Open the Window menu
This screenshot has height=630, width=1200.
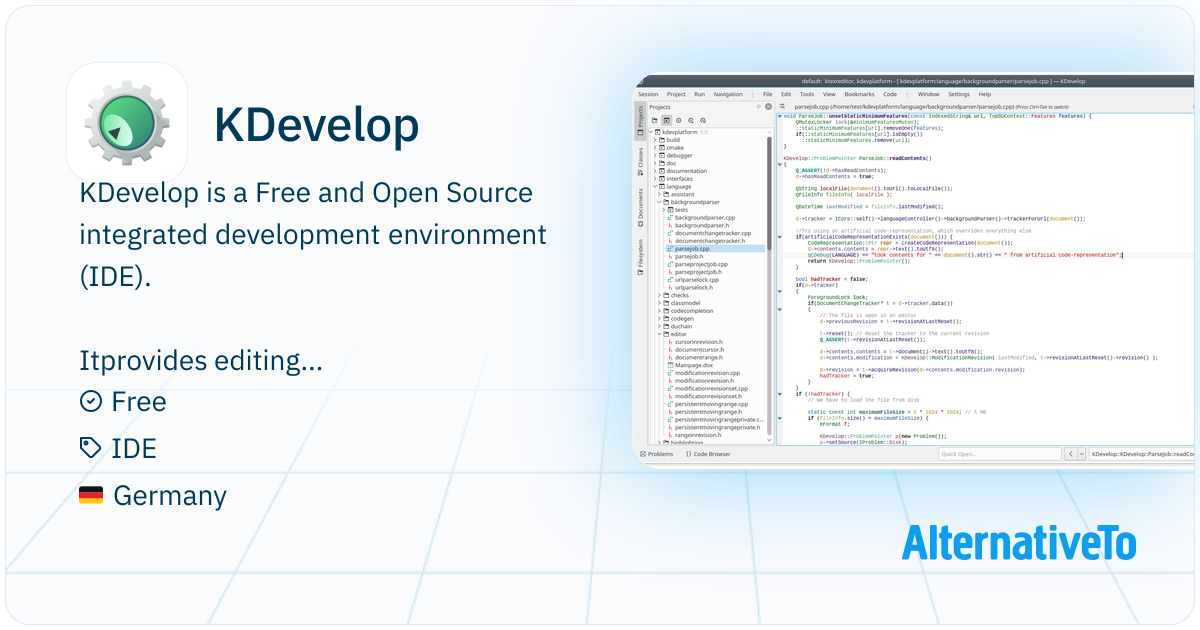tap(928, 94)
